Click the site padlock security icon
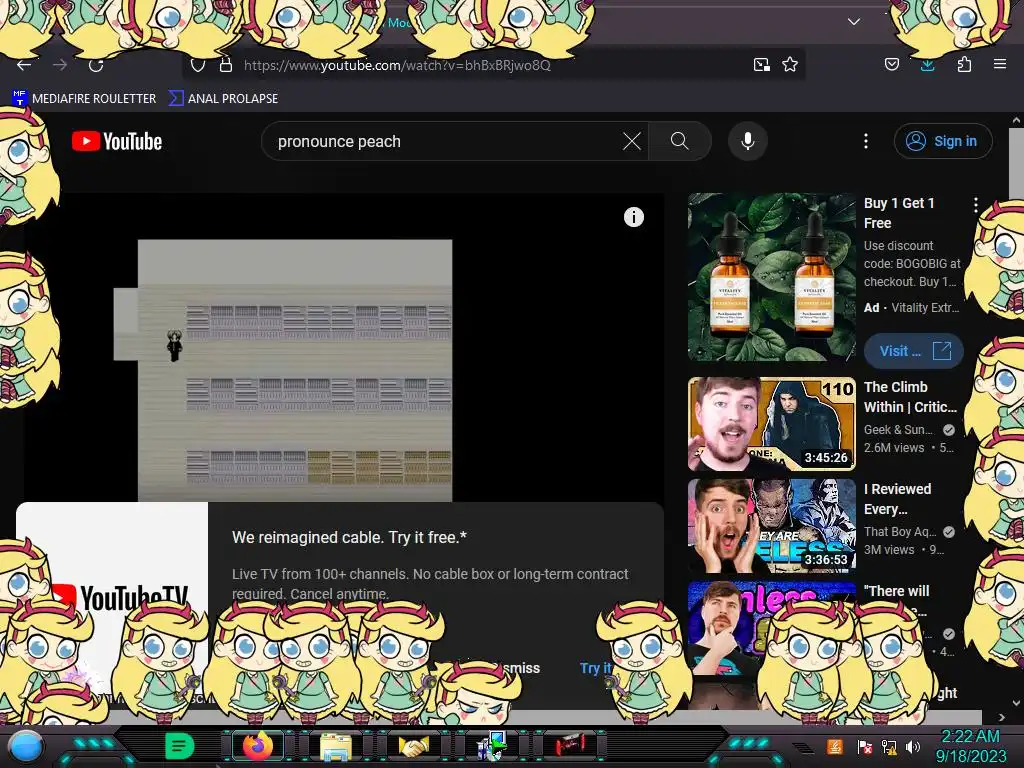Screen dimensions: 1024x768 coord(226,65)
